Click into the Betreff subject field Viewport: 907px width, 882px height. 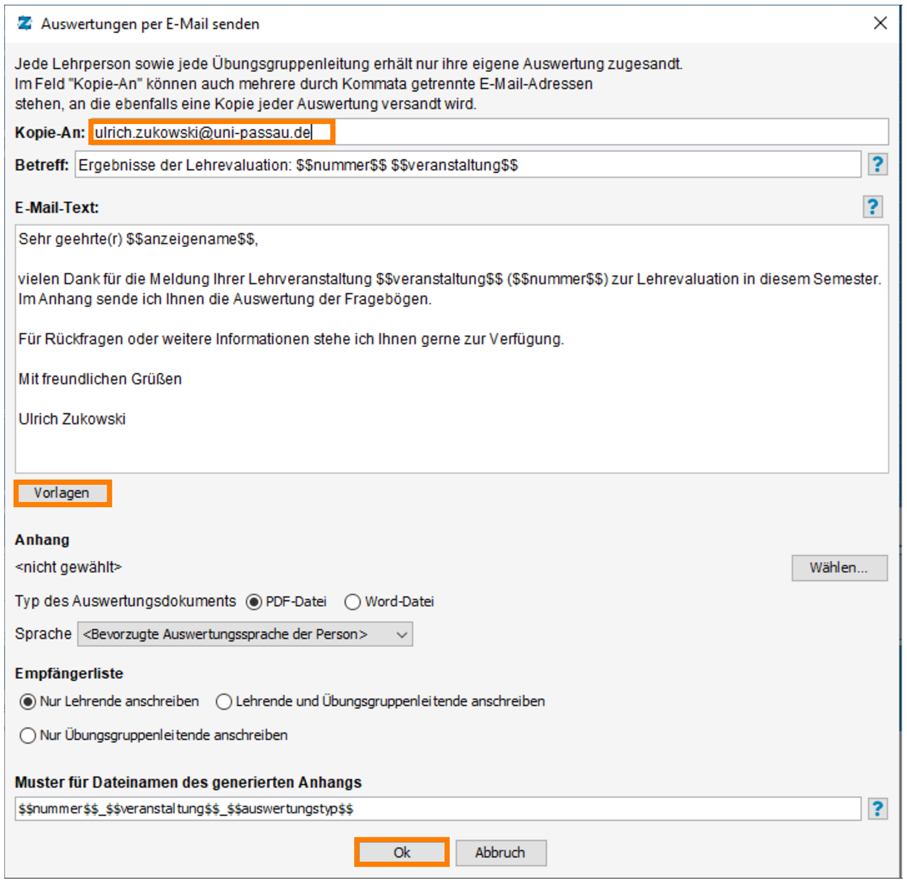(468, 165)
